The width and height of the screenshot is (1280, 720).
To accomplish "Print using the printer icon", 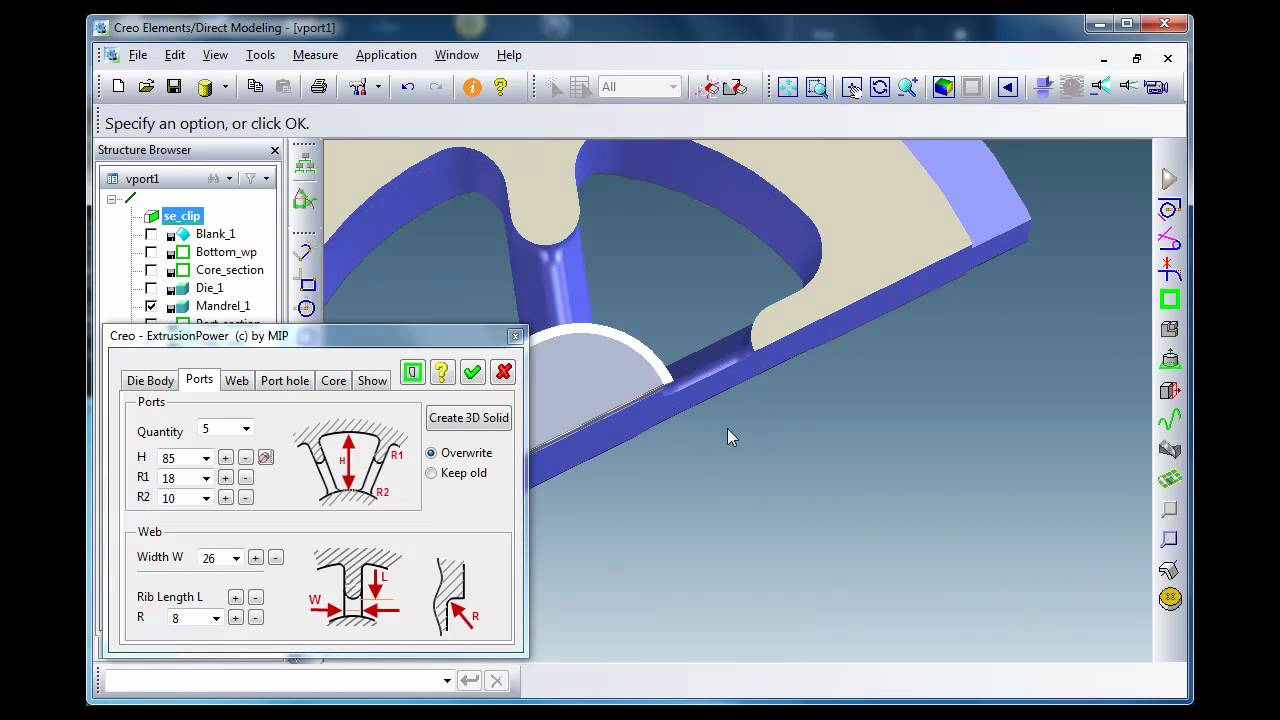I will click(x=319, y=87).
